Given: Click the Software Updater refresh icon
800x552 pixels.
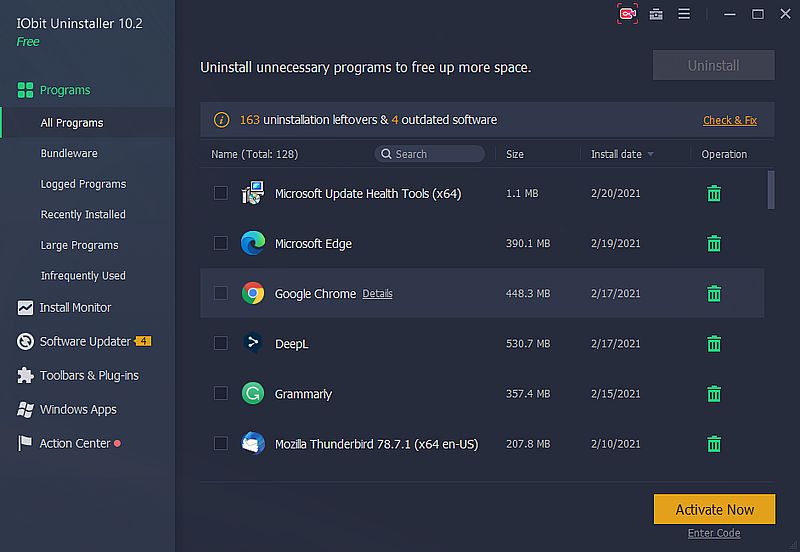Looking at the screenshot, I should pyautogui.click(x=25, y=341).
